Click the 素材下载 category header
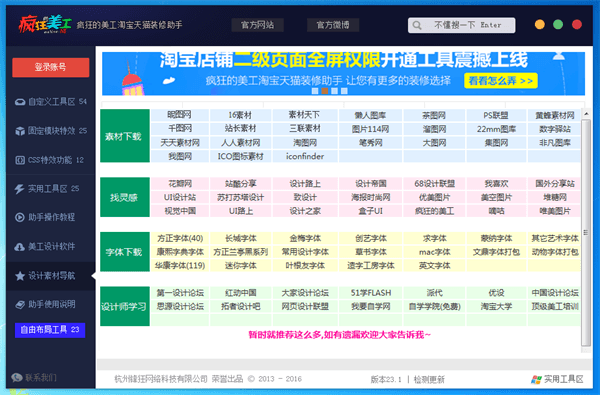 coord(125,136)
